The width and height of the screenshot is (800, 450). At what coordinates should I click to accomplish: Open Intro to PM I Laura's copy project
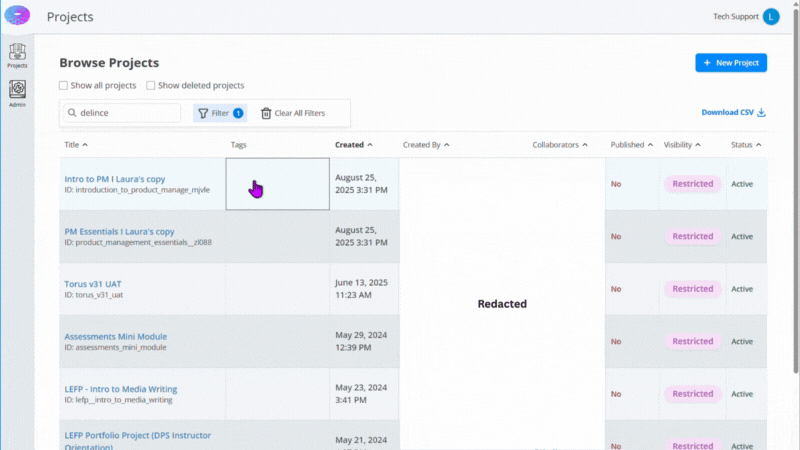[x=115, y=179]
